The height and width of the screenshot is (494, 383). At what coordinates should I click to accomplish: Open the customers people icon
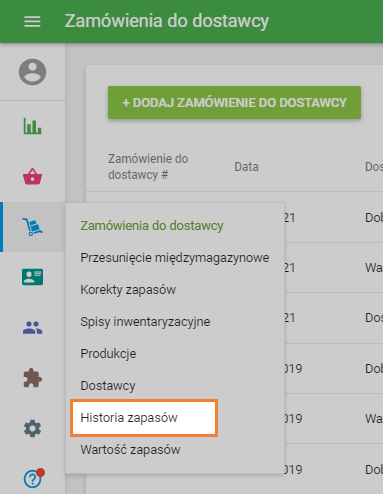32,328
